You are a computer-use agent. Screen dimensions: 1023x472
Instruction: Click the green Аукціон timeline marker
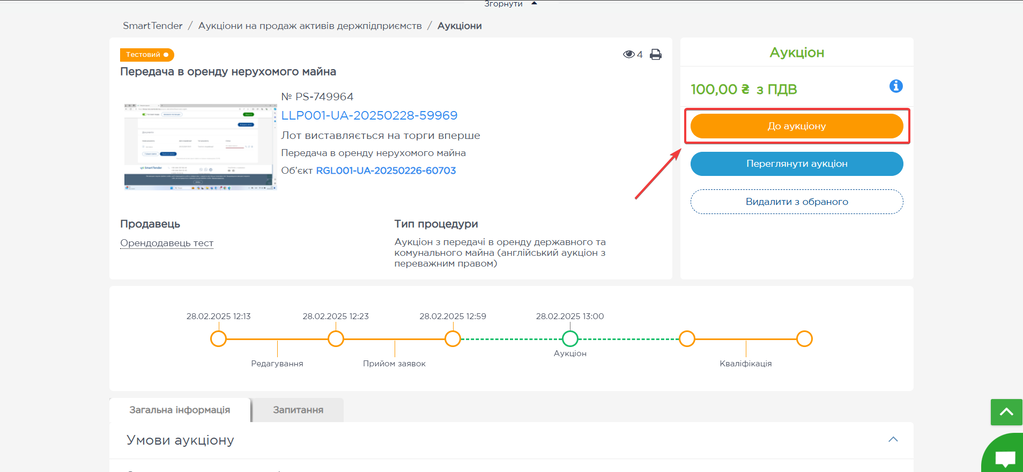[570, 339]
